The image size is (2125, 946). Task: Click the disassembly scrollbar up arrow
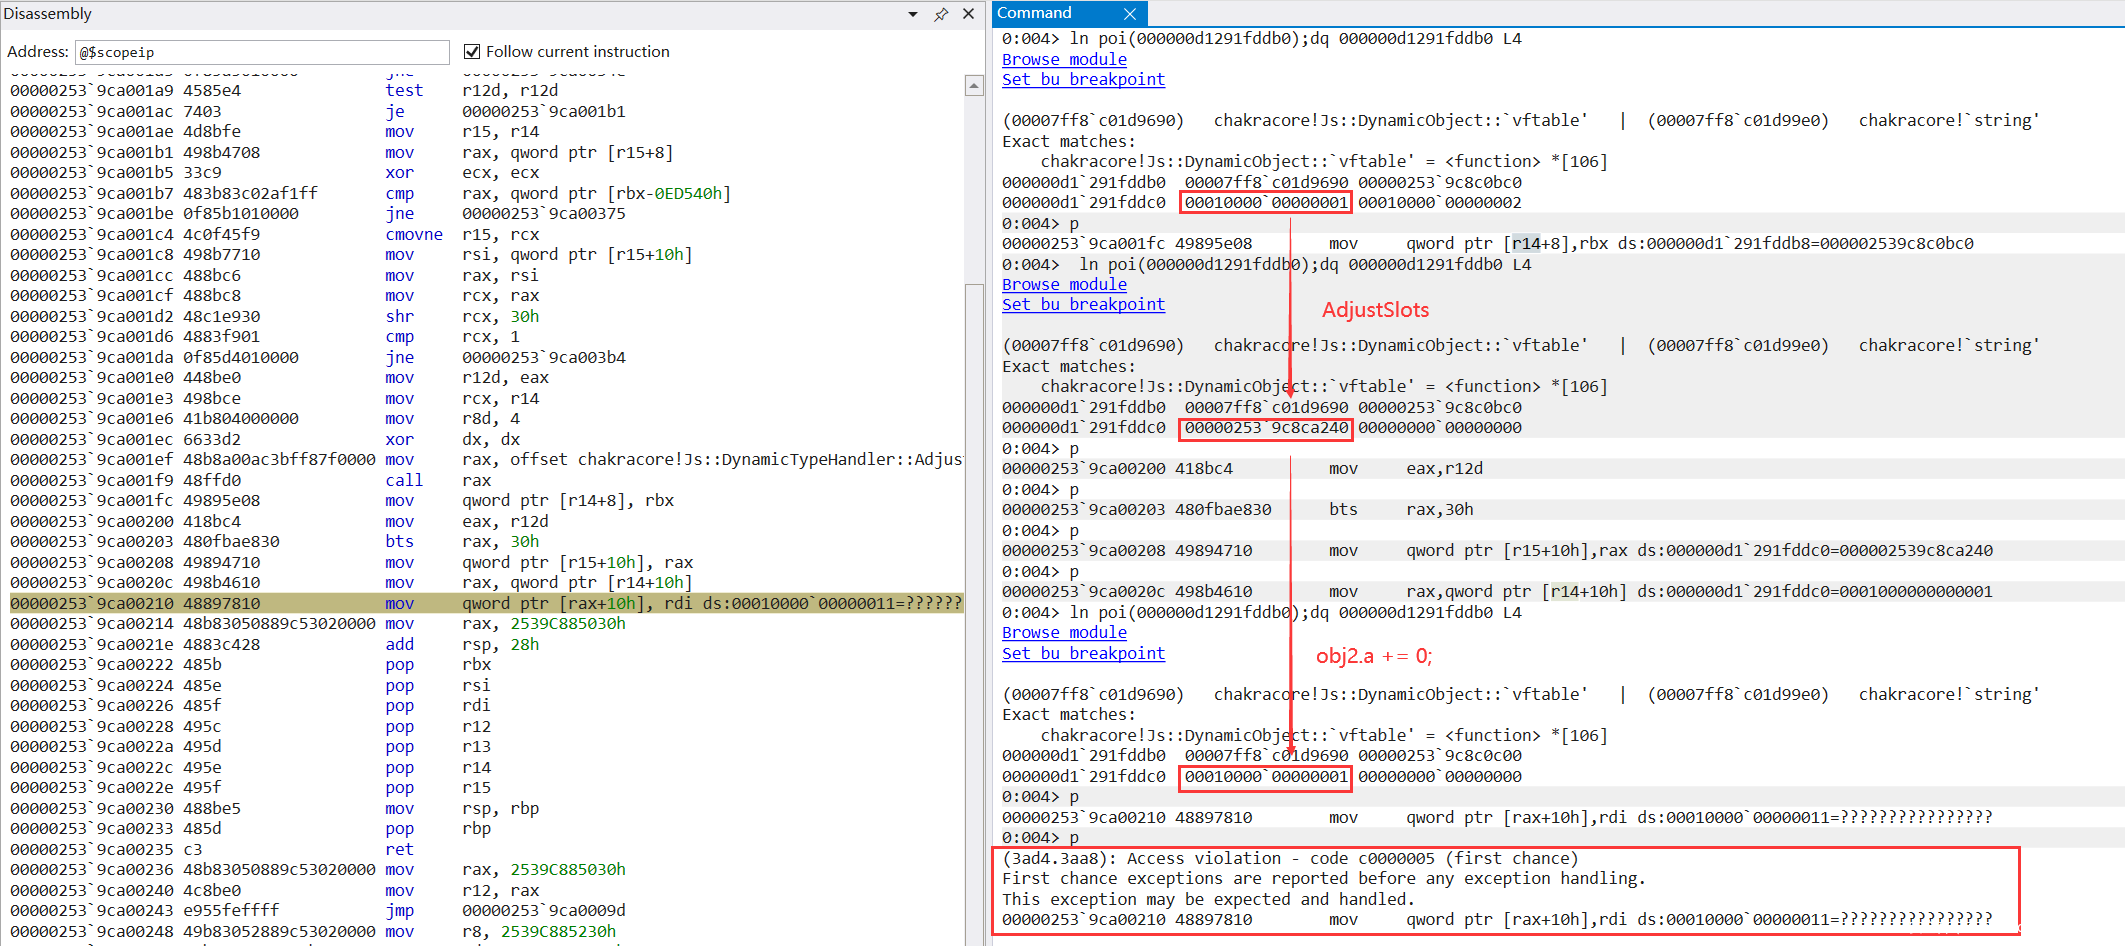974,87
